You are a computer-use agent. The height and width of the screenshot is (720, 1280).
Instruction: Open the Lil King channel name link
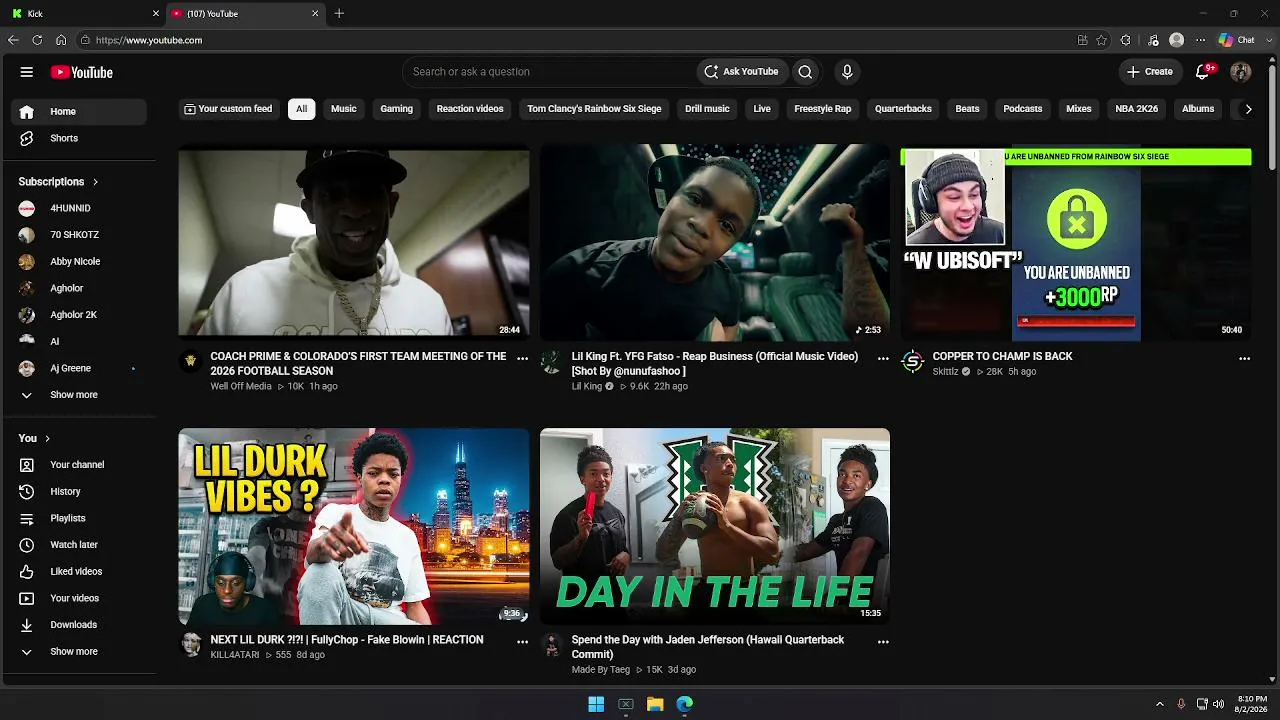(x=587, y=386)
